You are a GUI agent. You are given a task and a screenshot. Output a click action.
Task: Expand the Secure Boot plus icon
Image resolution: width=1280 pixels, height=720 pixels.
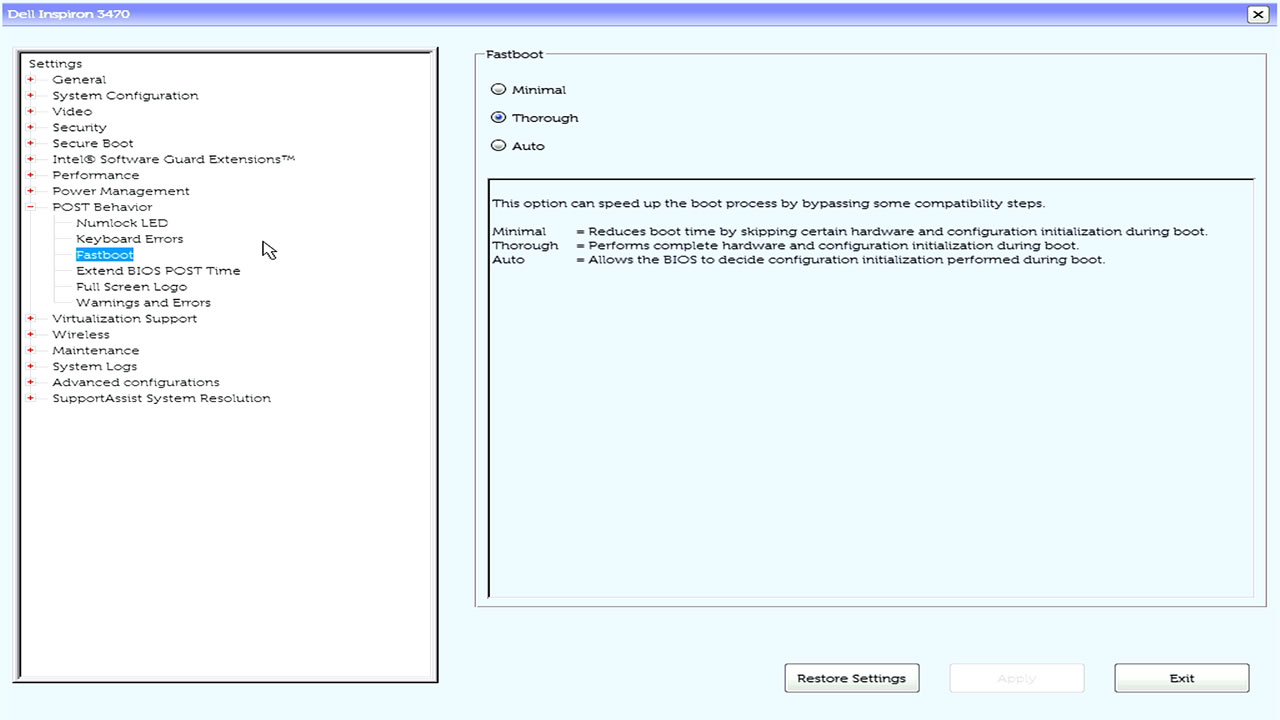[31, 144]
